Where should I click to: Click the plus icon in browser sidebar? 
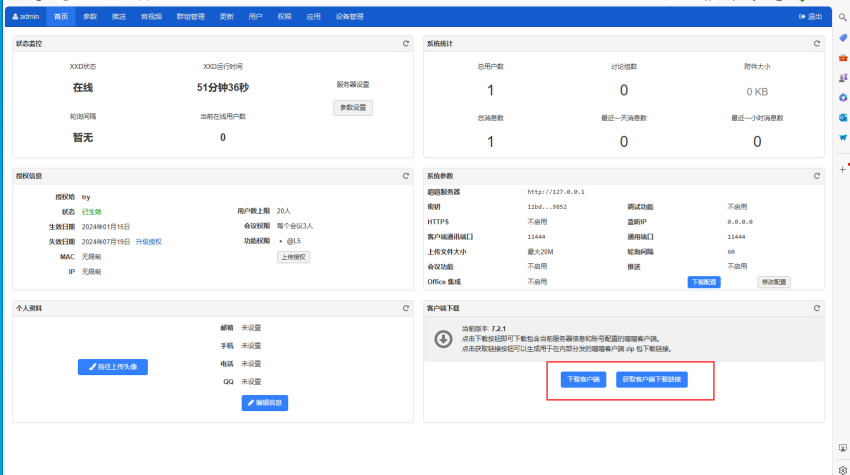843,169
